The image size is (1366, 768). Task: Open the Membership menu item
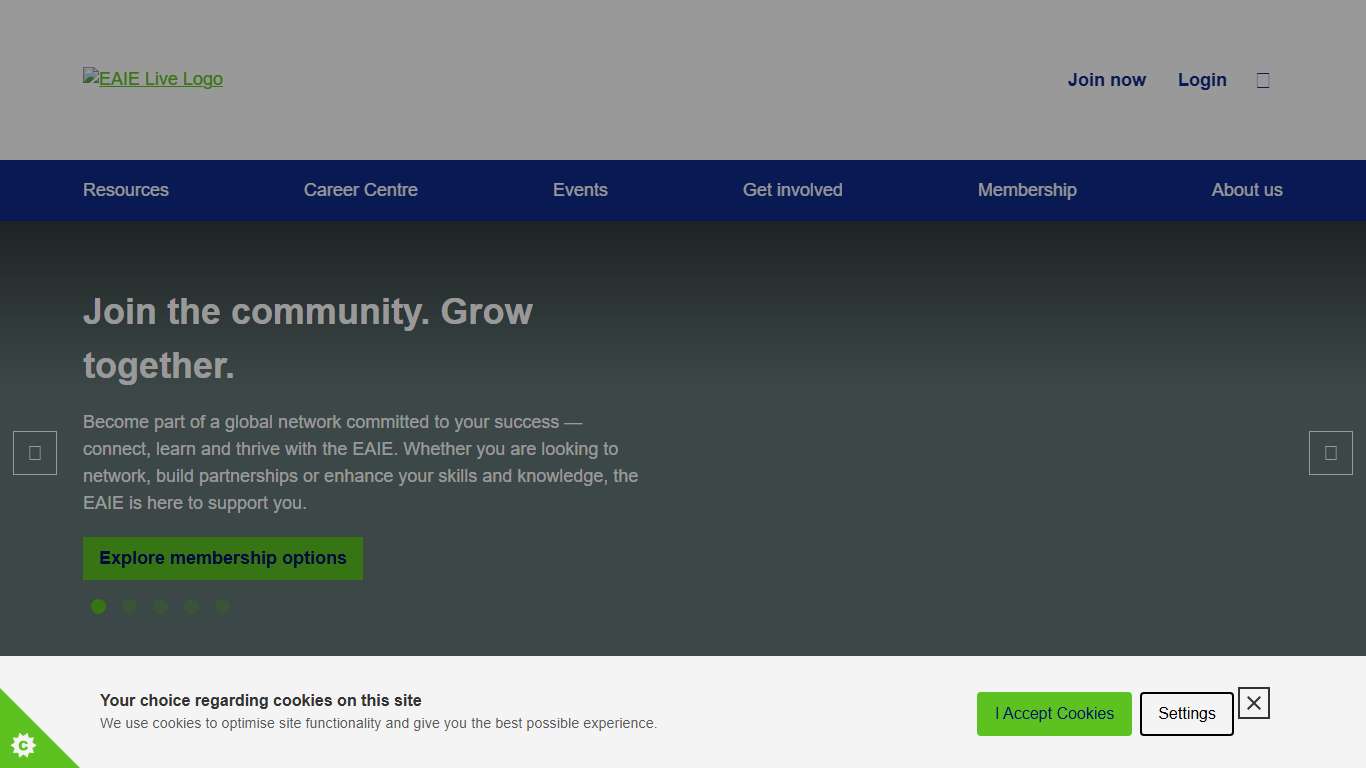coord(1027,190)
